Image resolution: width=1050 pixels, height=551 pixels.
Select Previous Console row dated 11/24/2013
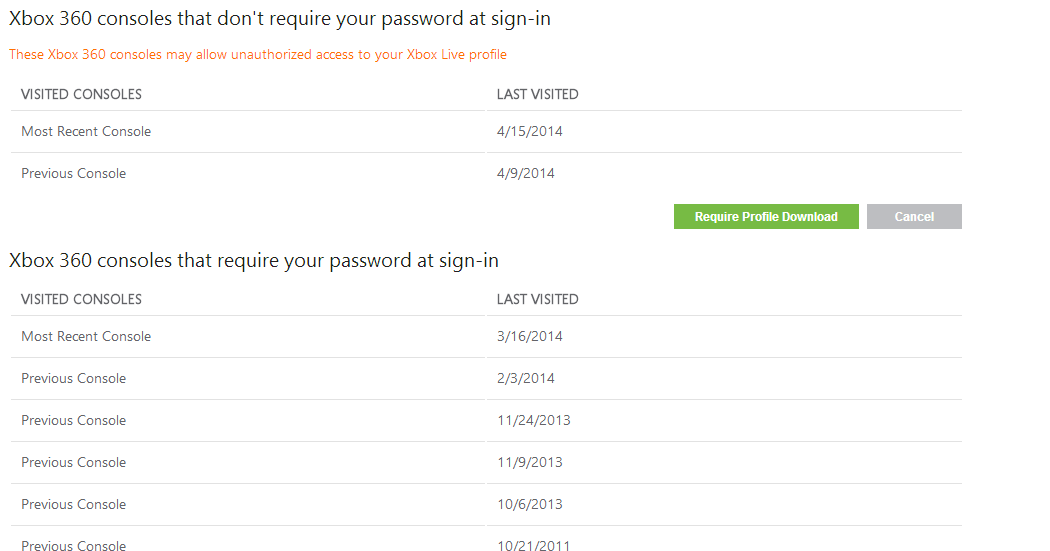tap(74, 421)
